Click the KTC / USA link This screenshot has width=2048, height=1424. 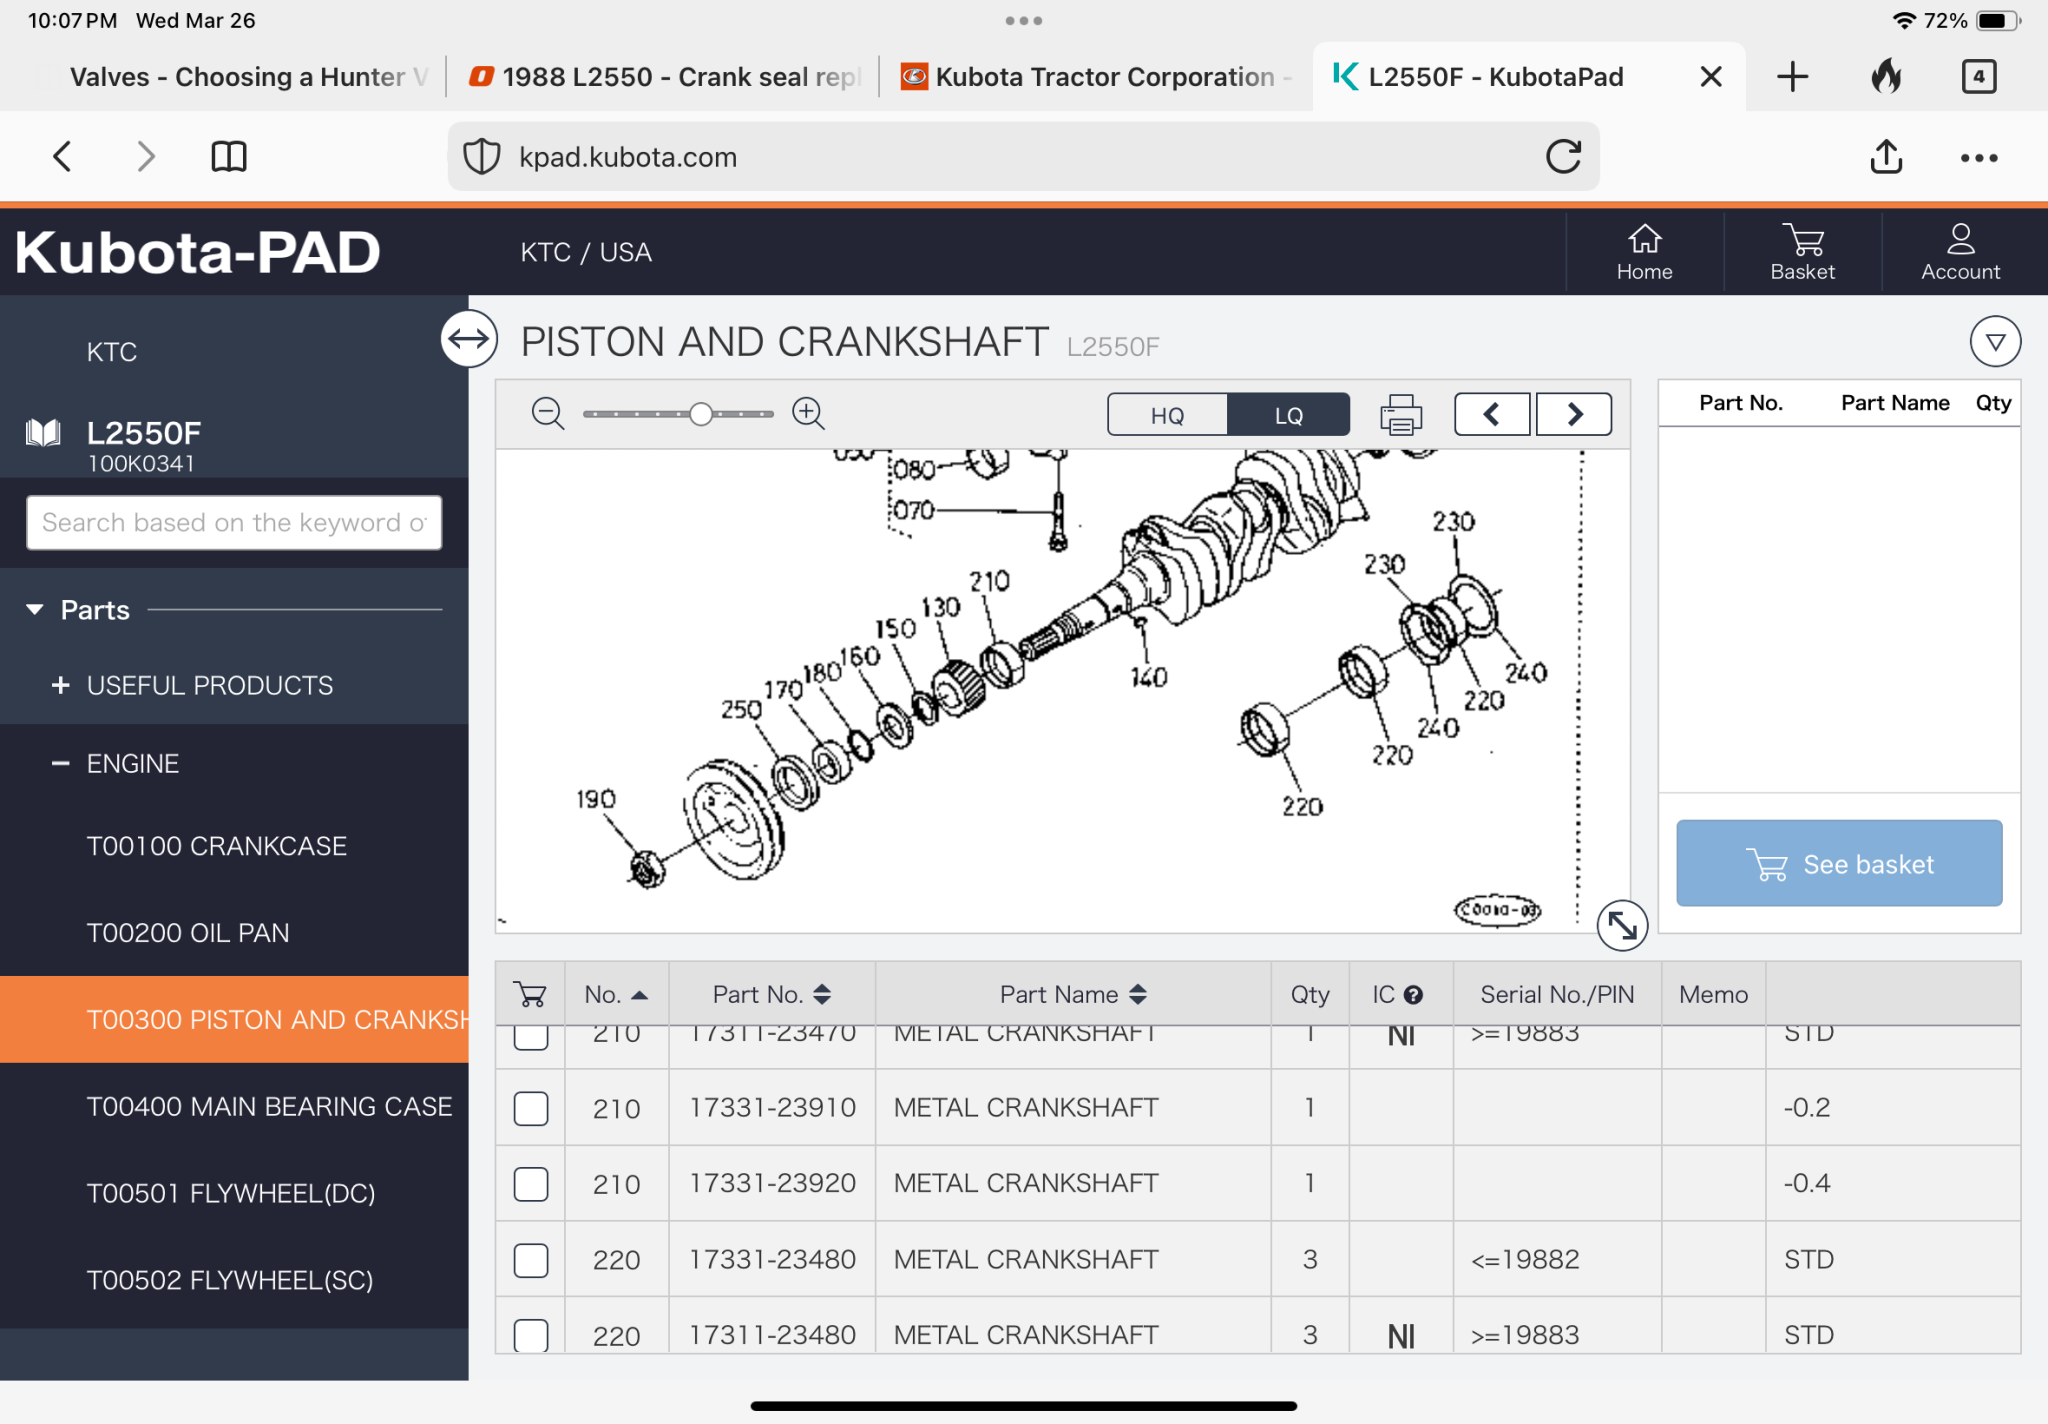[586, 252]
